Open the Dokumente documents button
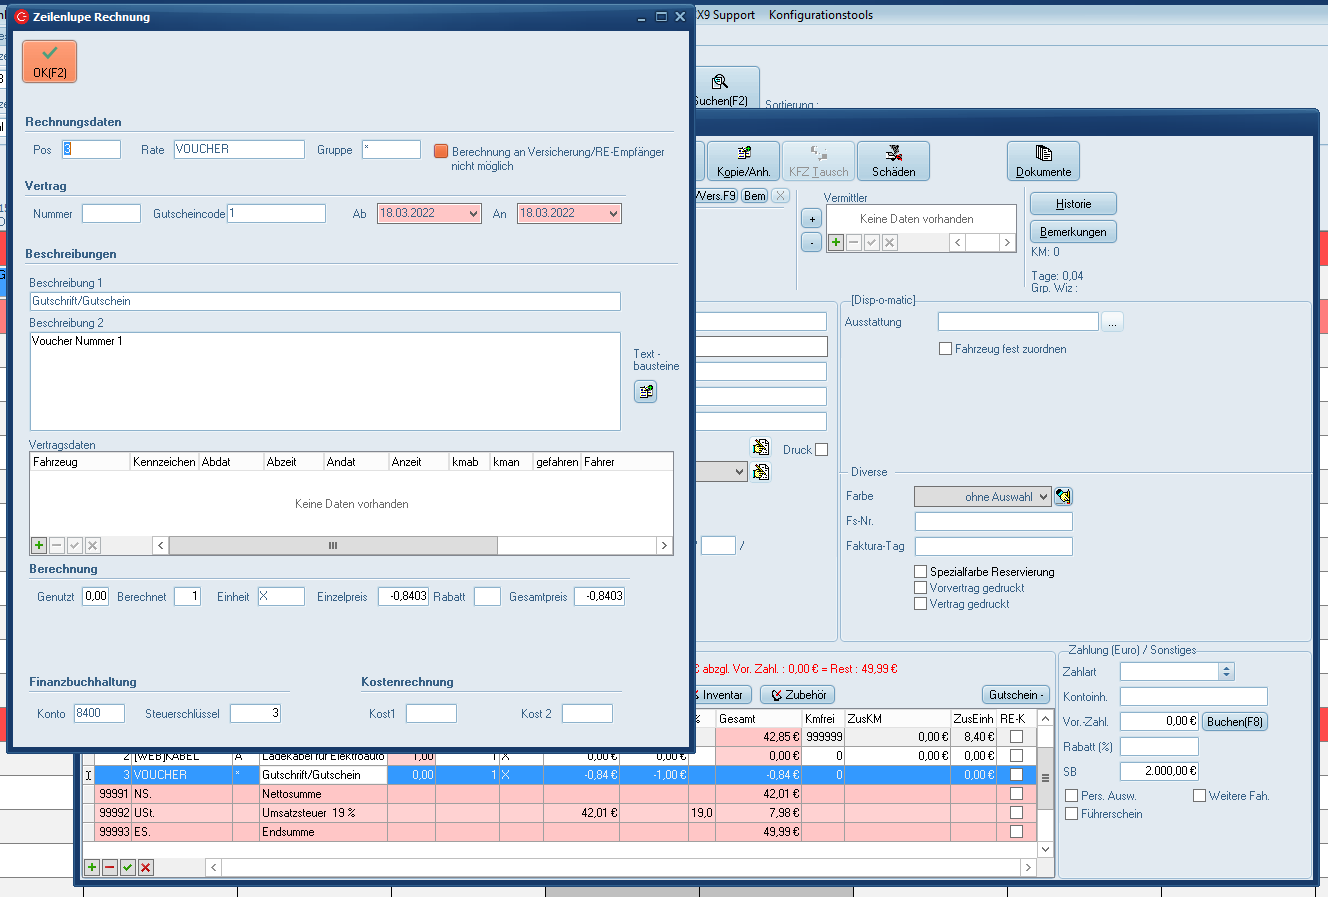 pos(1043,161)
